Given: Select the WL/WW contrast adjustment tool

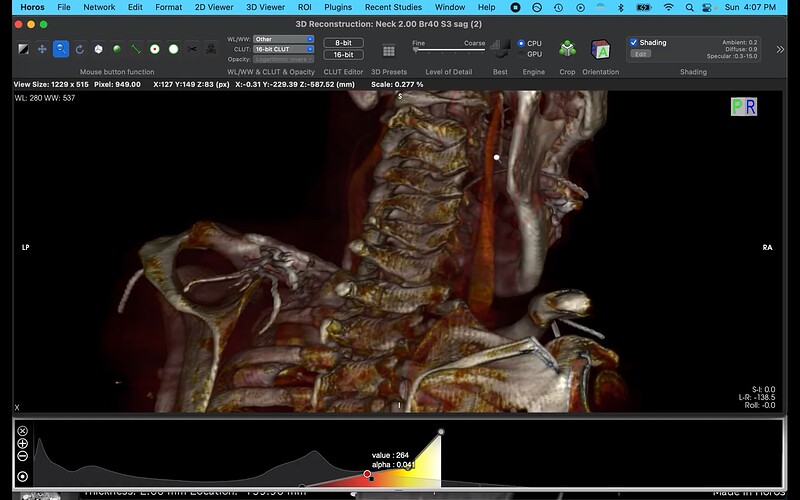Looking at the screenshot, I should coord(24,48).
